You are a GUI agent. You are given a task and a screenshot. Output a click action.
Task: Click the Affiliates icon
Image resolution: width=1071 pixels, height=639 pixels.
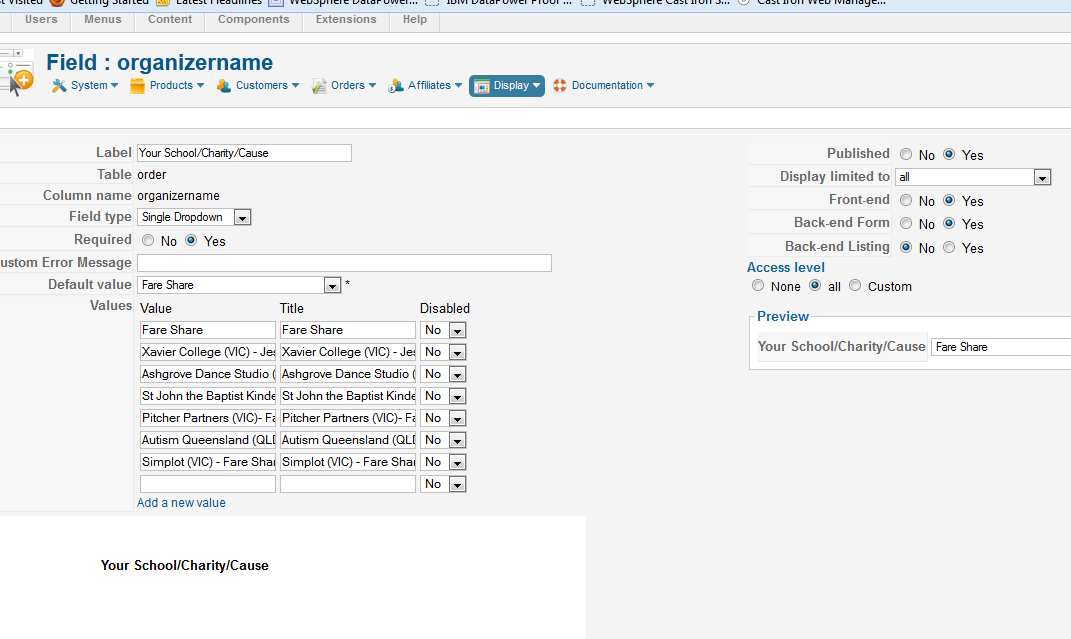coord(395,85)
